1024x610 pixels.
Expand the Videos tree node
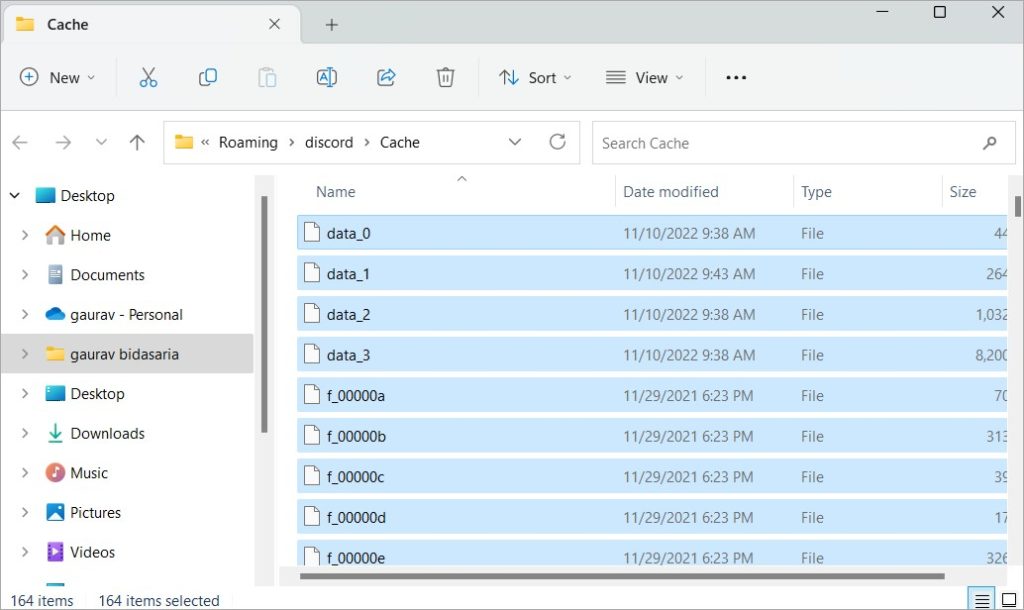pos(25,552)
